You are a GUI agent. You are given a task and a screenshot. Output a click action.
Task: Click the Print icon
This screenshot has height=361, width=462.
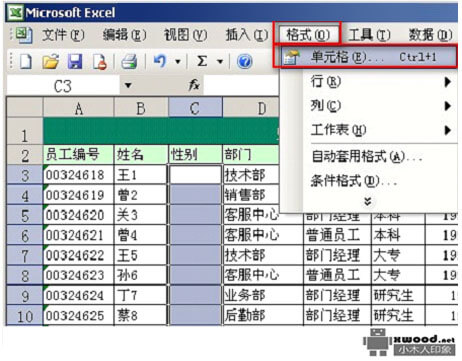129,62
